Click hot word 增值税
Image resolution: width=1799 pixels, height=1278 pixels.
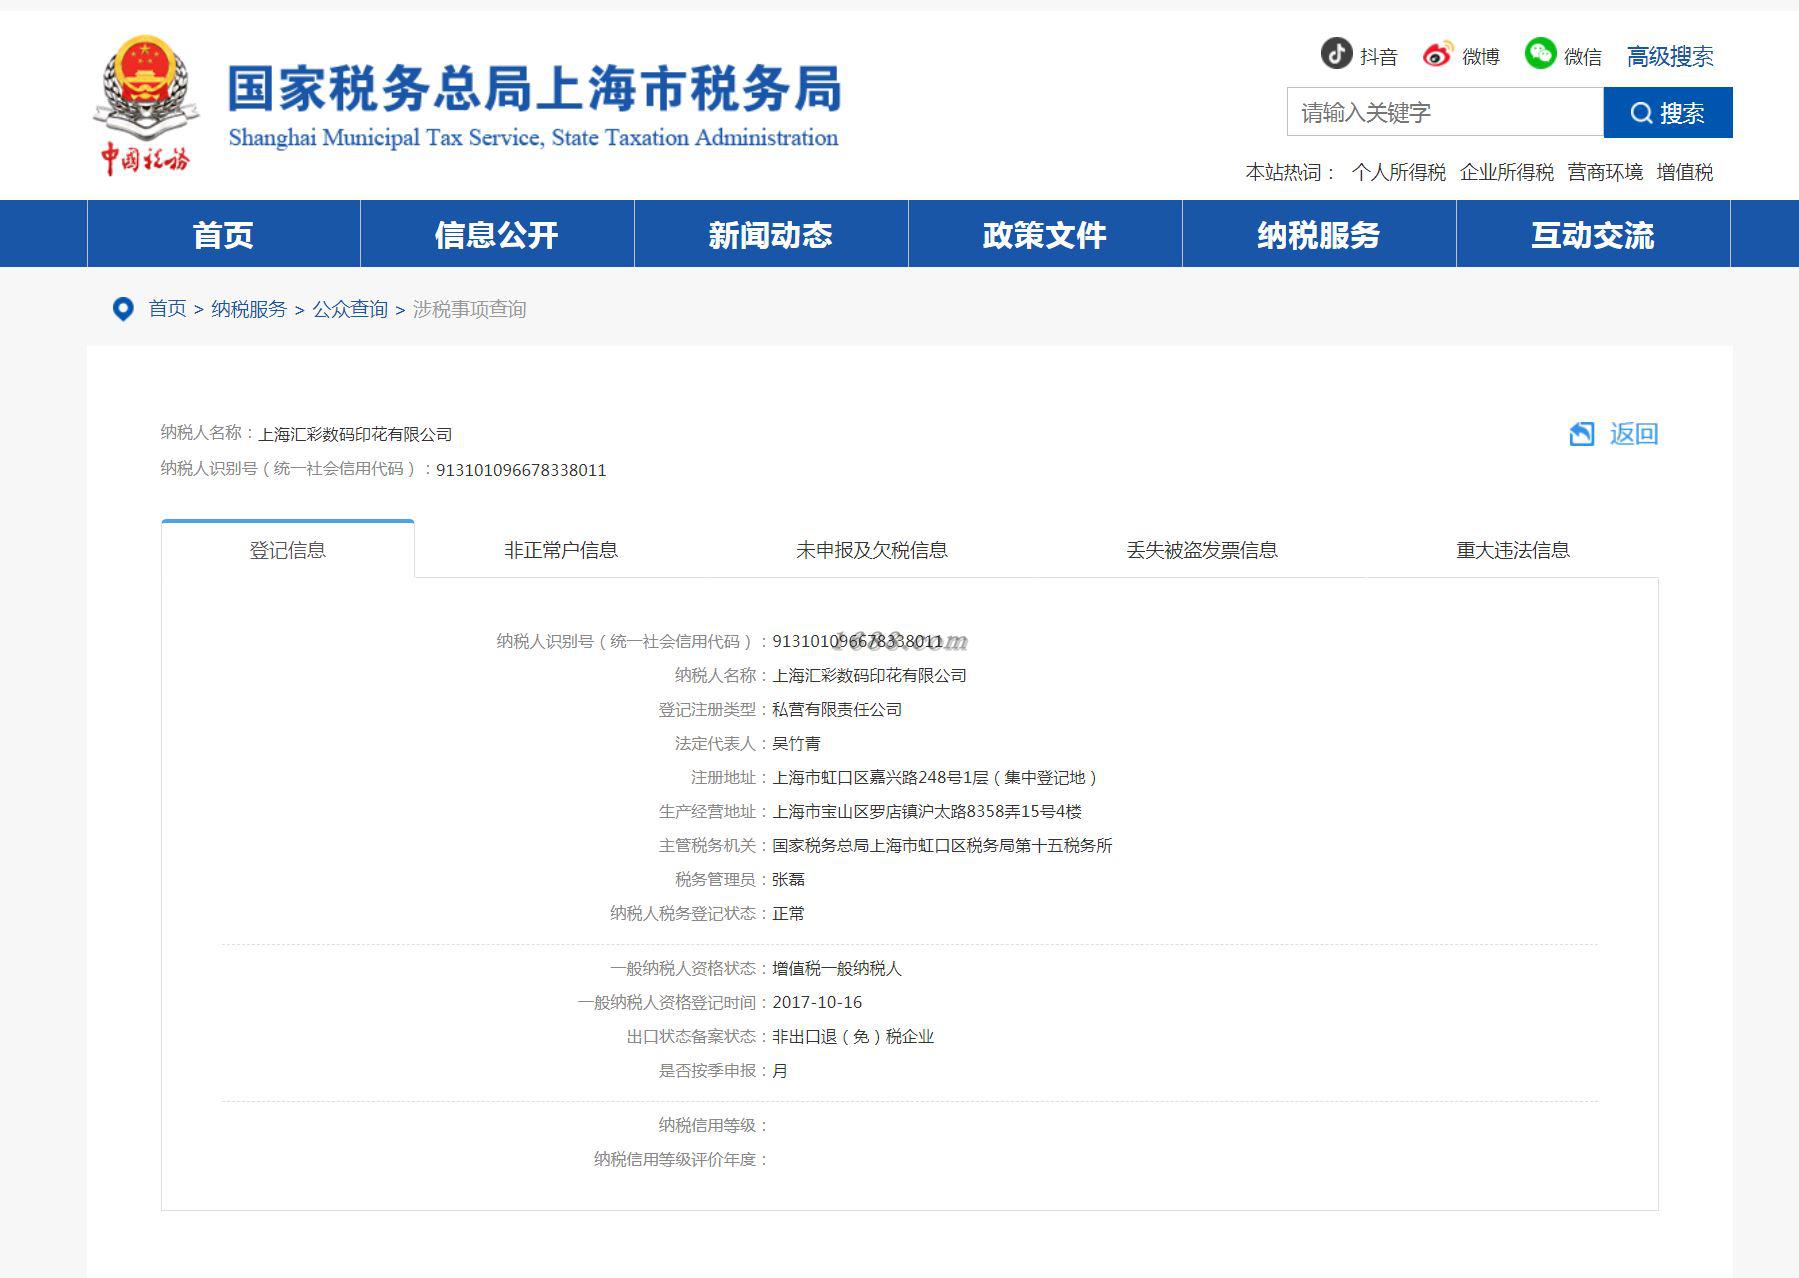click(1684, 172)
